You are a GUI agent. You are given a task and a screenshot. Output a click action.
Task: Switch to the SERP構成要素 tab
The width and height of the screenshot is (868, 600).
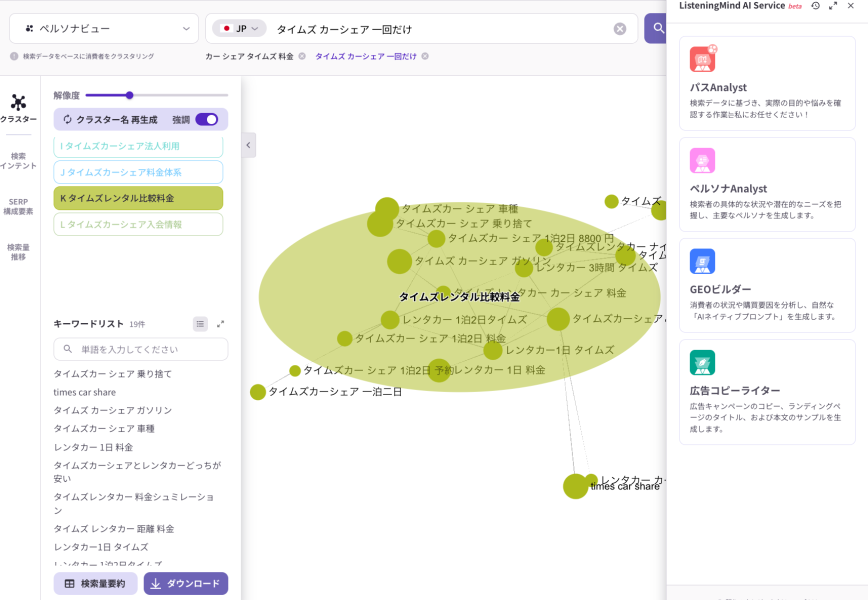[18, 206]
